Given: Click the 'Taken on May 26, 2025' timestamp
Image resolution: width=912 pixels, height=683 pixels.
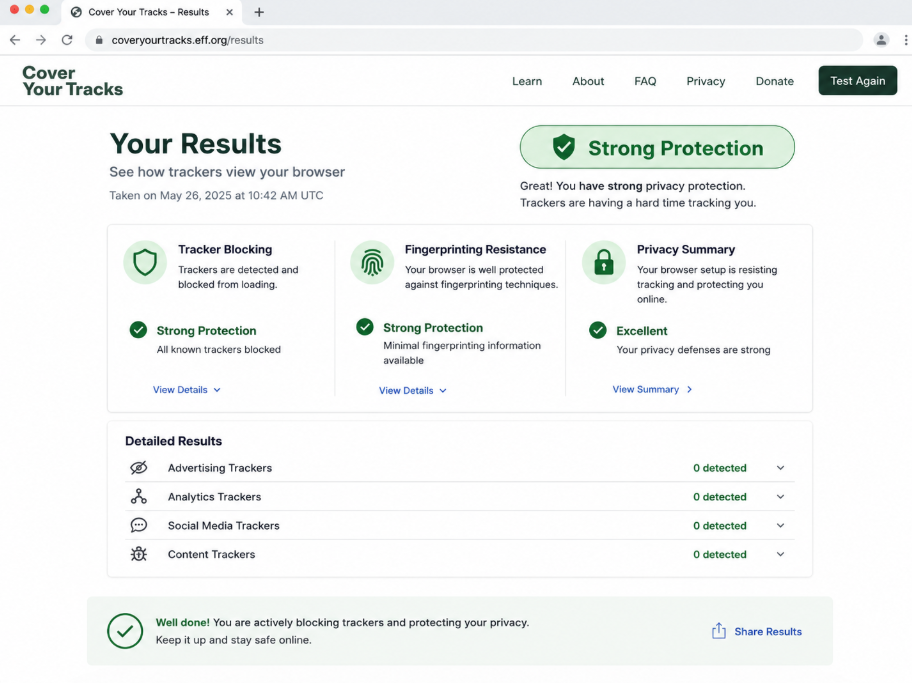Looking at the screenshot, I should (x=216, y=195).
